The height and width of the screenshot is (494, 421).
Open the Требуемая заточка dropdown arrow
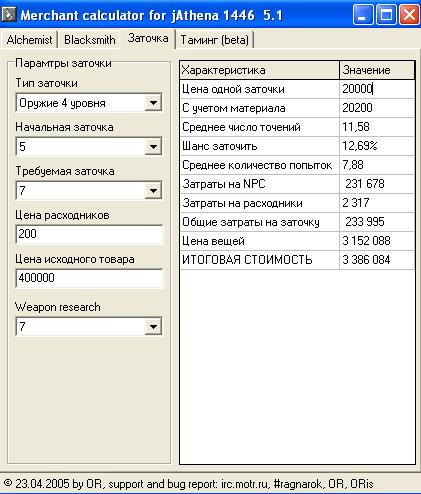153,191
